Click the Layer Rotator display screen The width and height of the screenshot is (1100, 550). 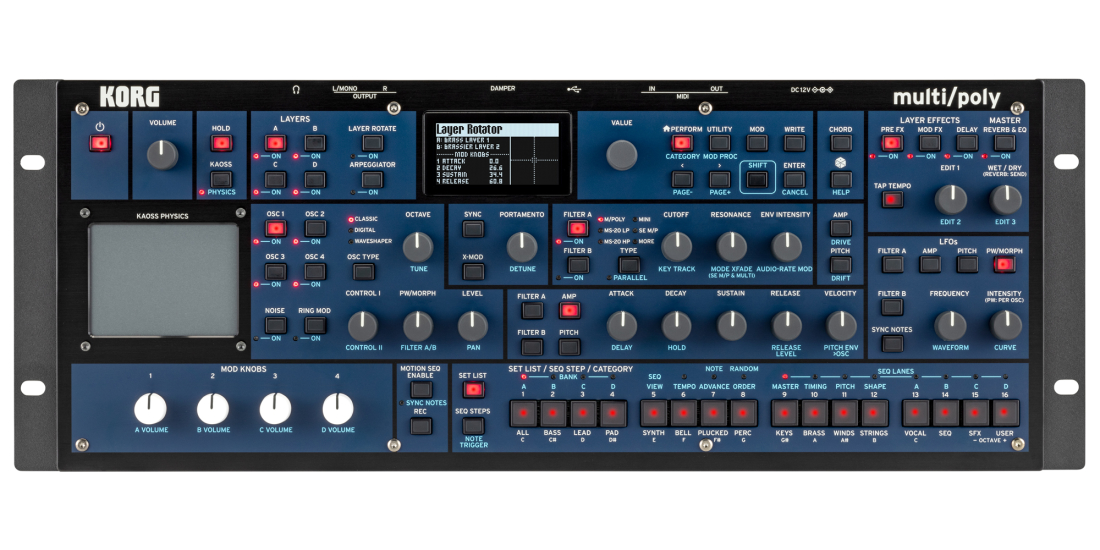click(497, 155)
